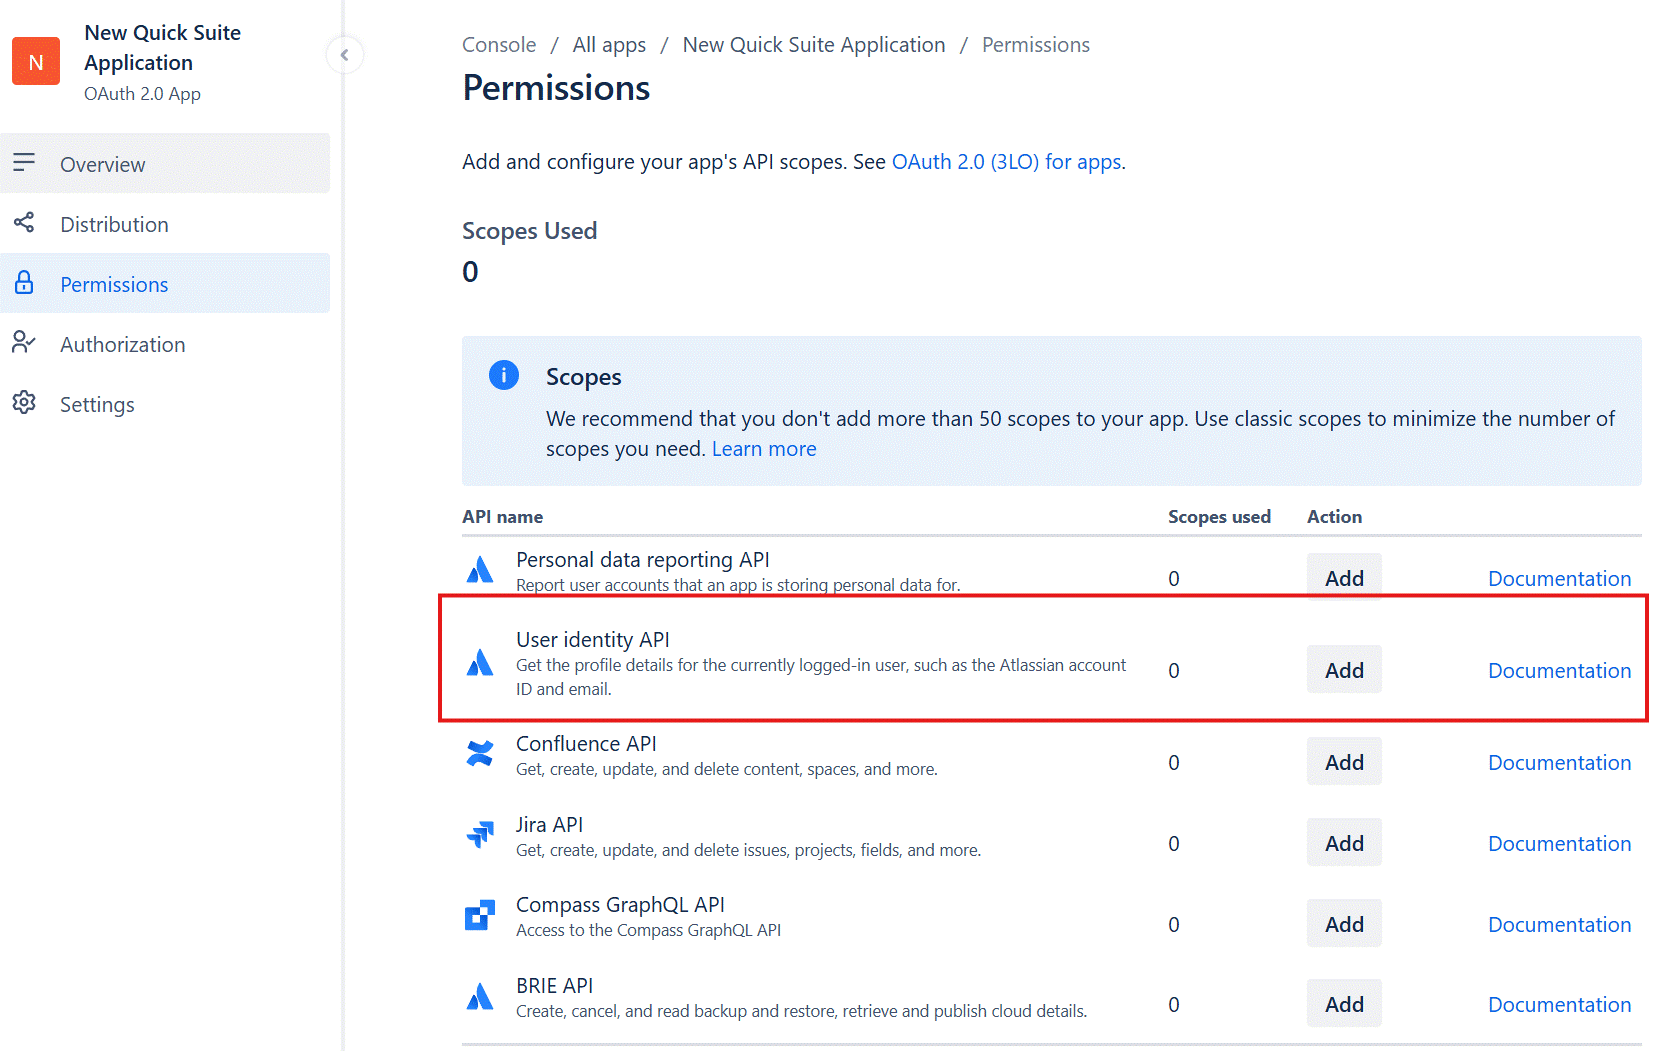Add the Confluence API

point(1344,762)
